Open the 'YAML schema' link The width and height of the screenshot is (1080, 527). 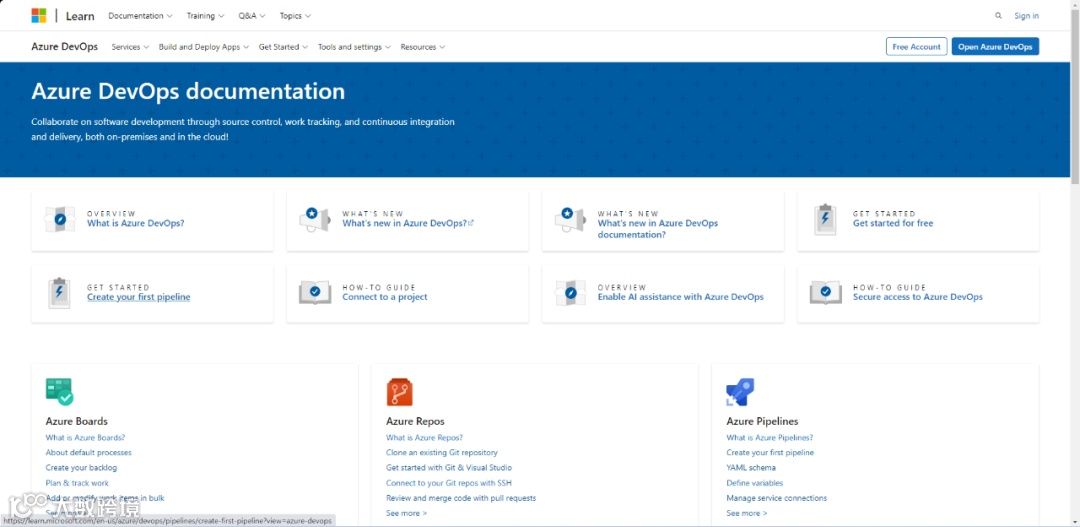click(751, 468)
